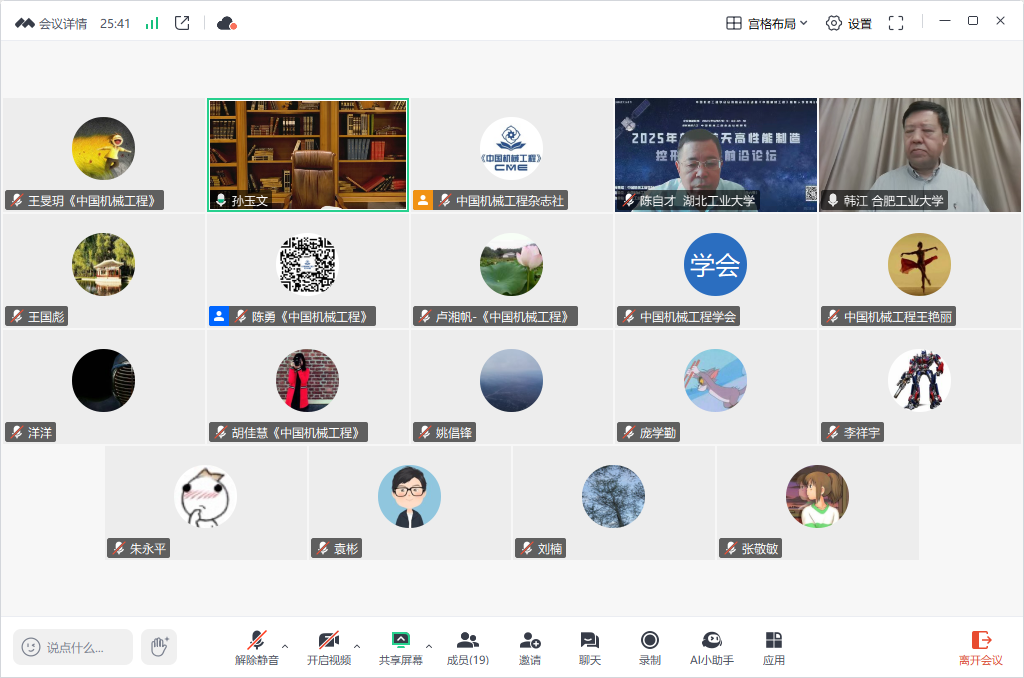This screenshot has width=1024, height=678.
Task: Turn on camera with 开启视频
Action: pos(328,648)
